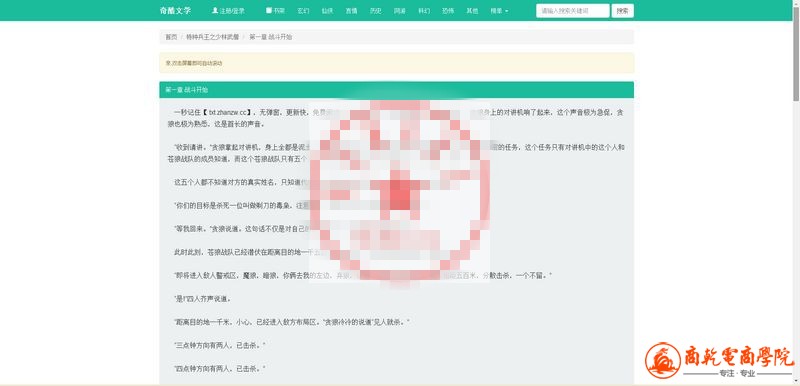
Task: Go to the 仙侠 category
Action: tap(327, 11)
